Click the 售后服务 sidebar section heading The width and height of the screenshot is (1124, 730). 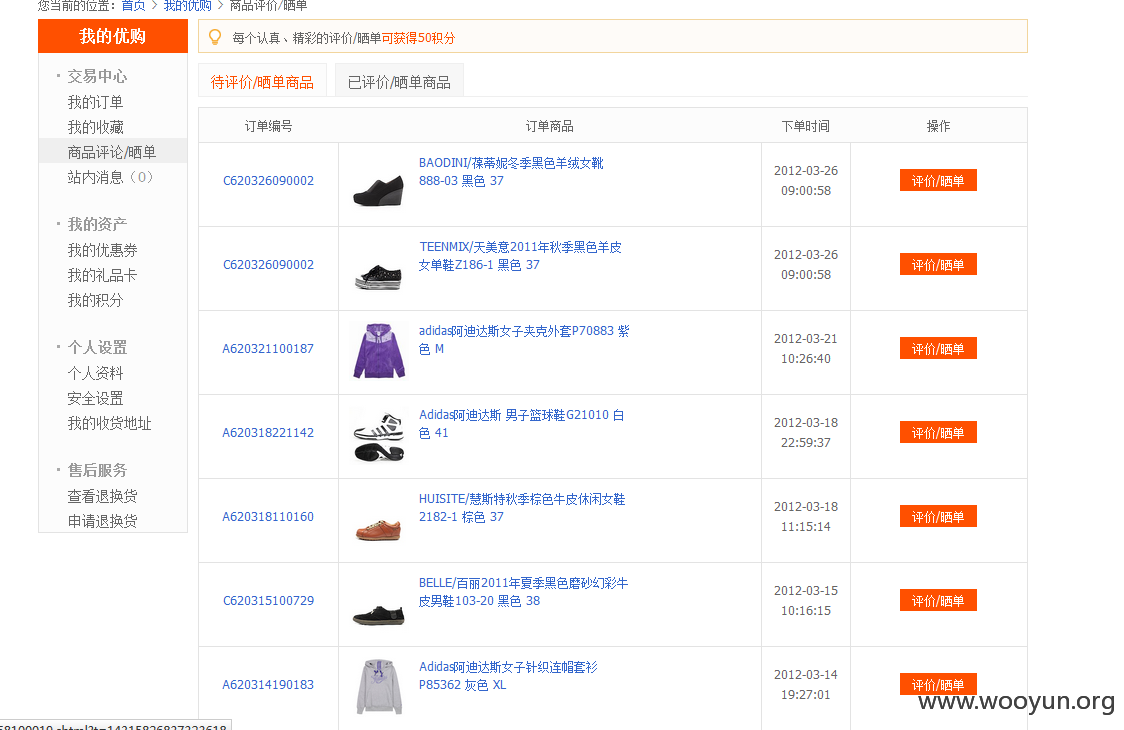coord(97,470)
